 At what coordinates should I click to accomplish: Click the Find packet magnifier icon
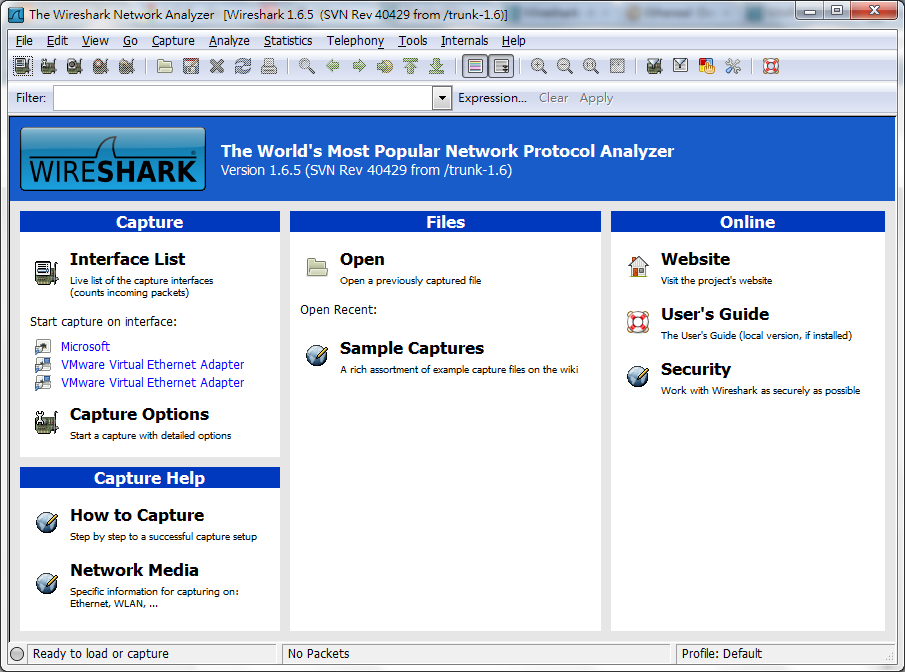click(x=307, y=66)
